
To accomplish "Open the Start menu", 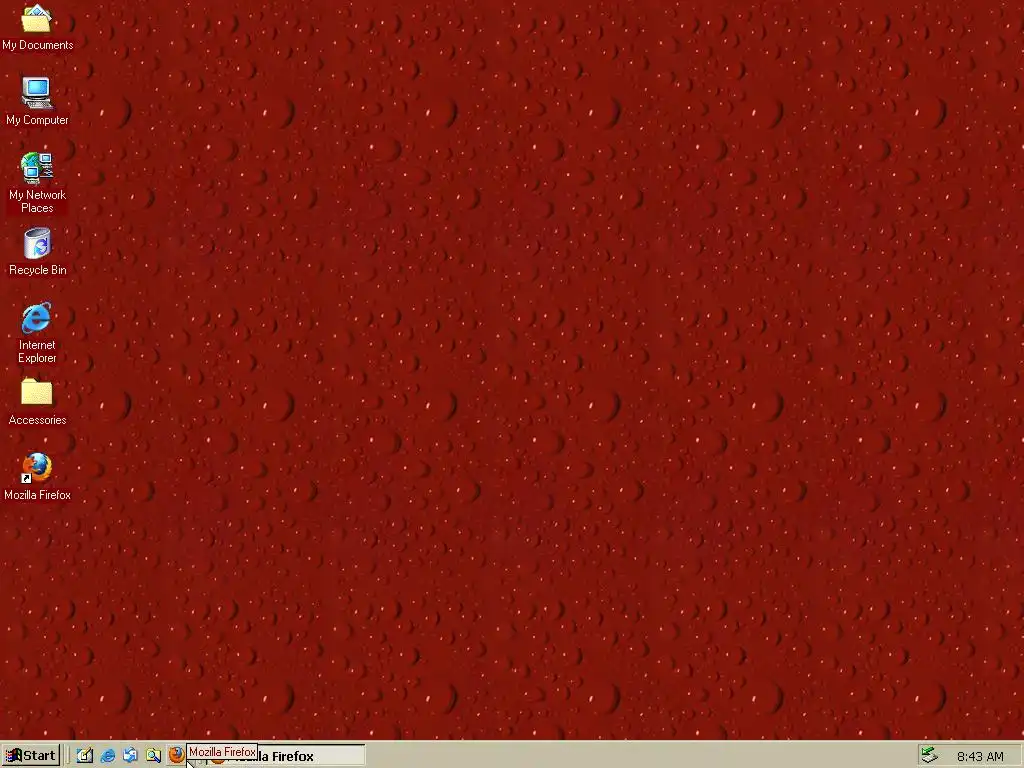I will 31,756.
